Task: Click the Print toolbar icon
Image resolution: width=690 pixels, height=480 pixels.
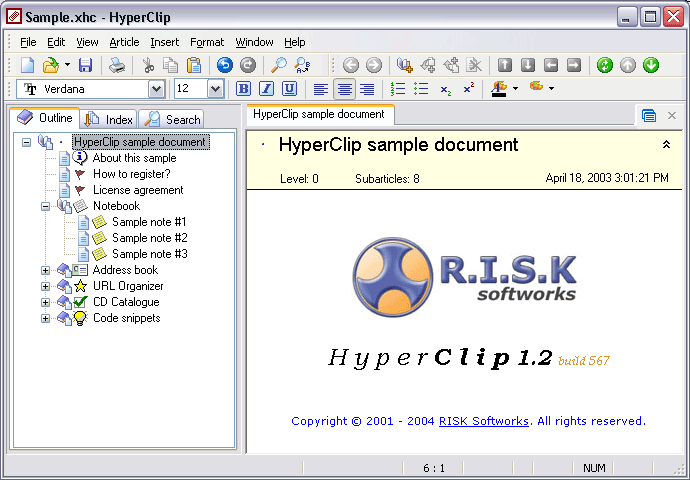Action: click(x=117, y=65)
